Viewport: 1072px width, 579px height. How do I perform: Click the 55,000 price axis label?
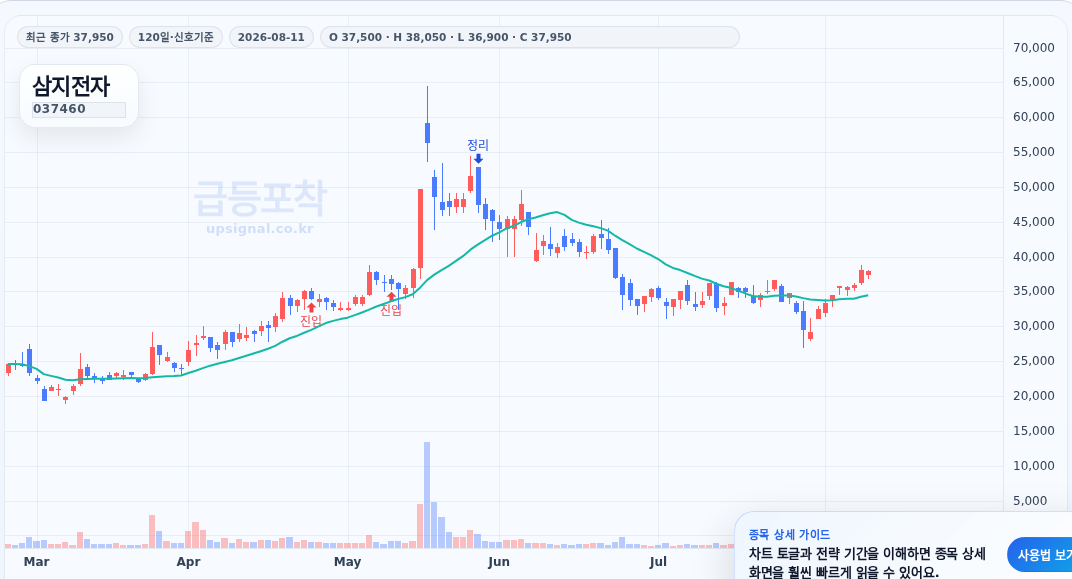1033,152
